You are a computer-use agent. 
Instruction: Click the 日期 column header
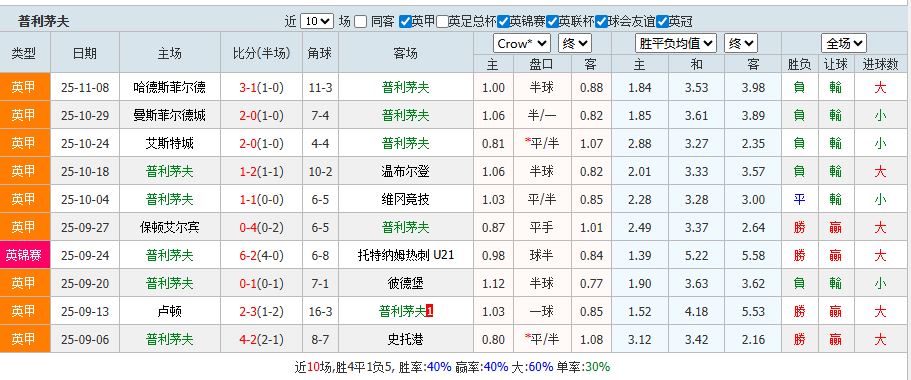pos(85,53)
